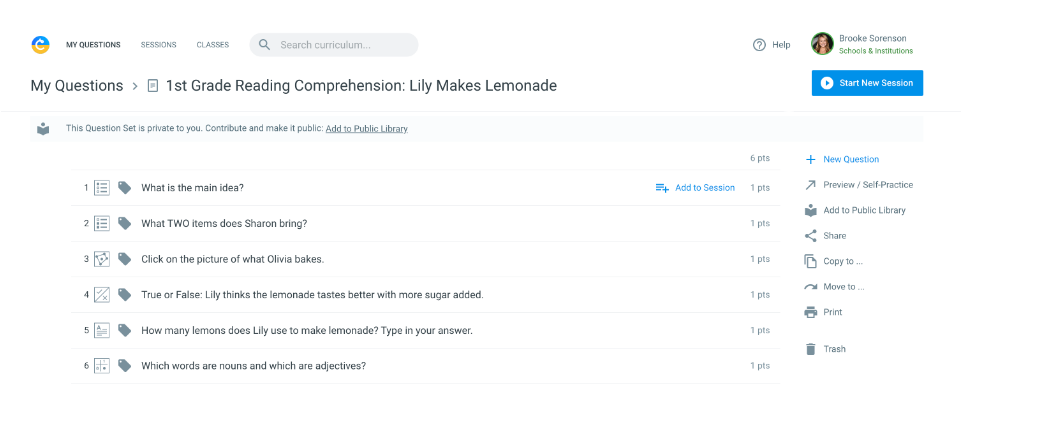1054x433 pixels.
Task: Click the hotspot type icon on question 3
Action: [102, 259]
